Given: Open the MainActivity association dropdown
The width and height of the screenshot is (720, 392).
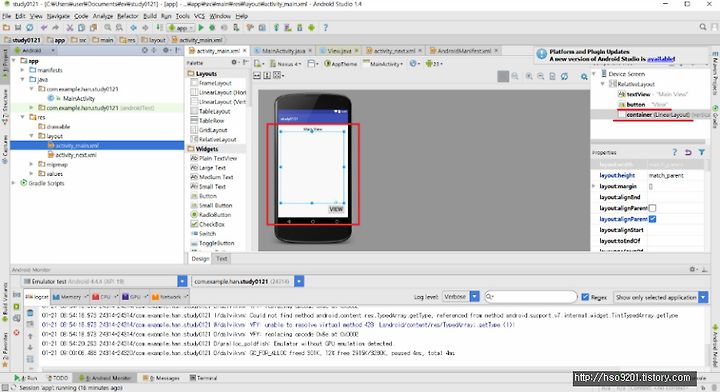Looking at the screenshot, I should coord(383,64).
